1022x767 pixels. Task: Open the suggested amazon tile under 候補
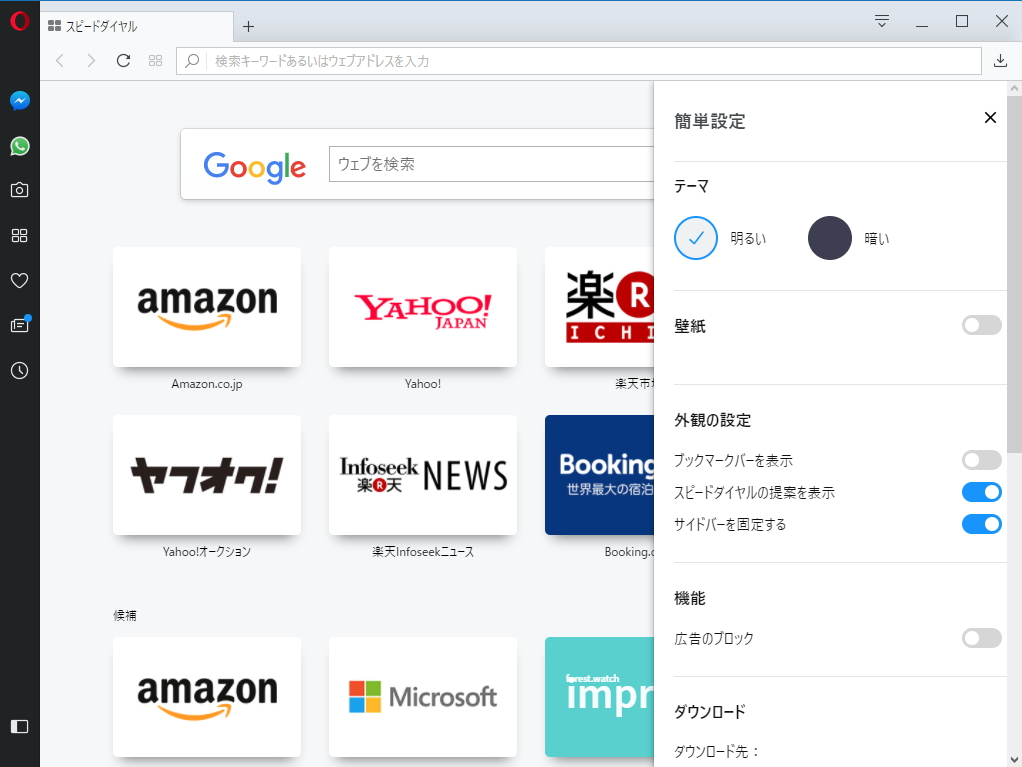pyautogui.click(x=207, y=697)
